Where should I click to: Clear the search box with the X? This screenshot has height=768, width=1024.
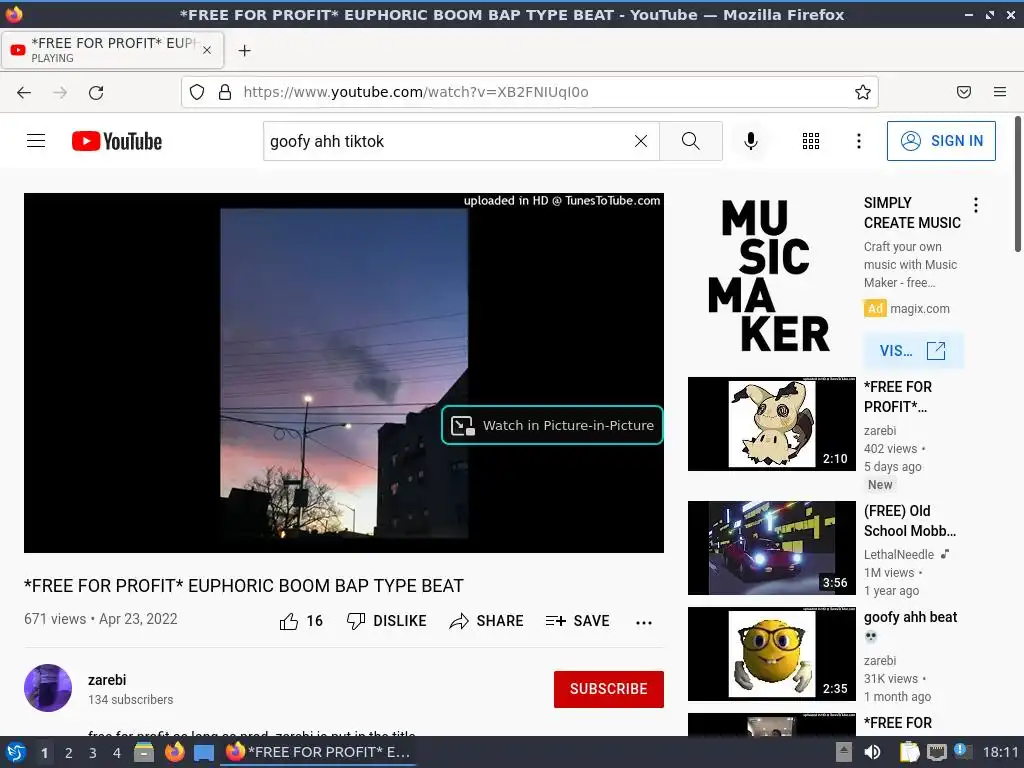pyautogui.click(x=641, y=141)
